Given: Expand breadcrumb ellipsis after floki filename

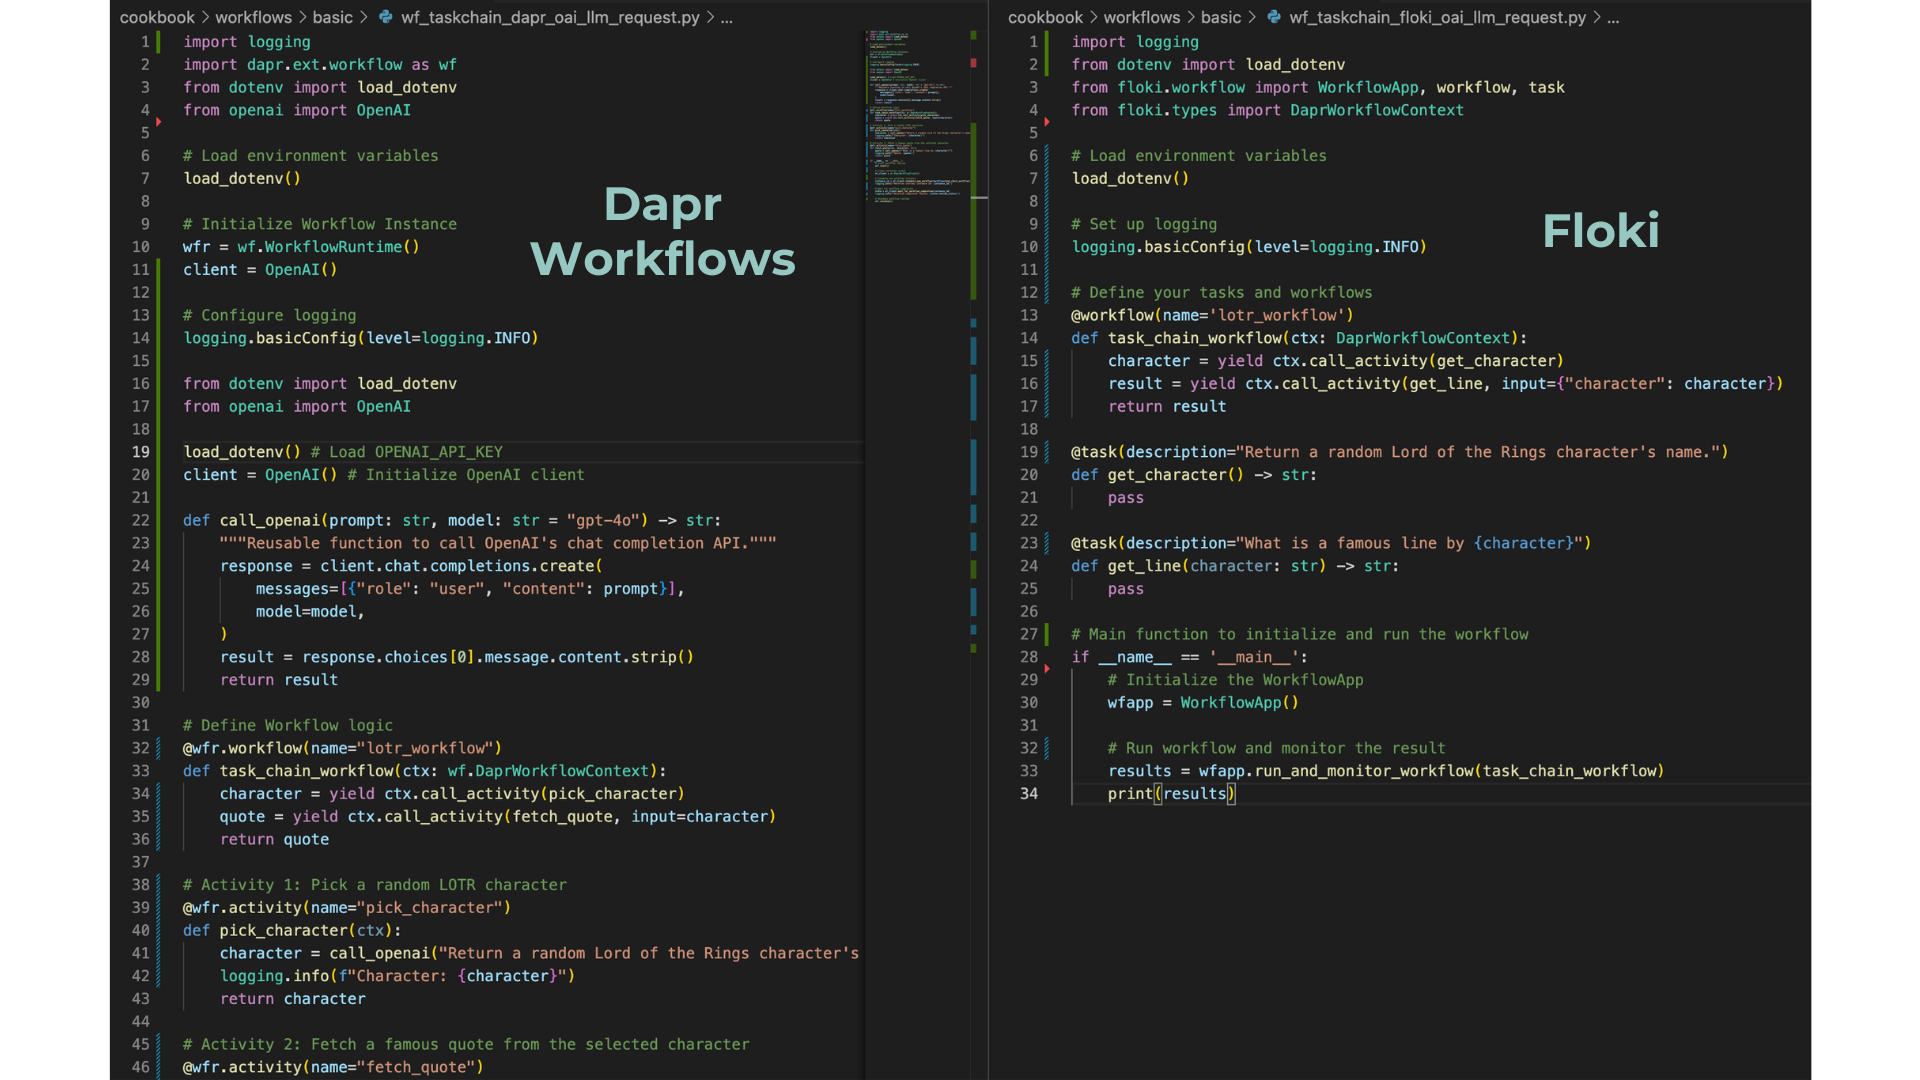Looking at the screenshot, I should click(x=1613, y=17).
